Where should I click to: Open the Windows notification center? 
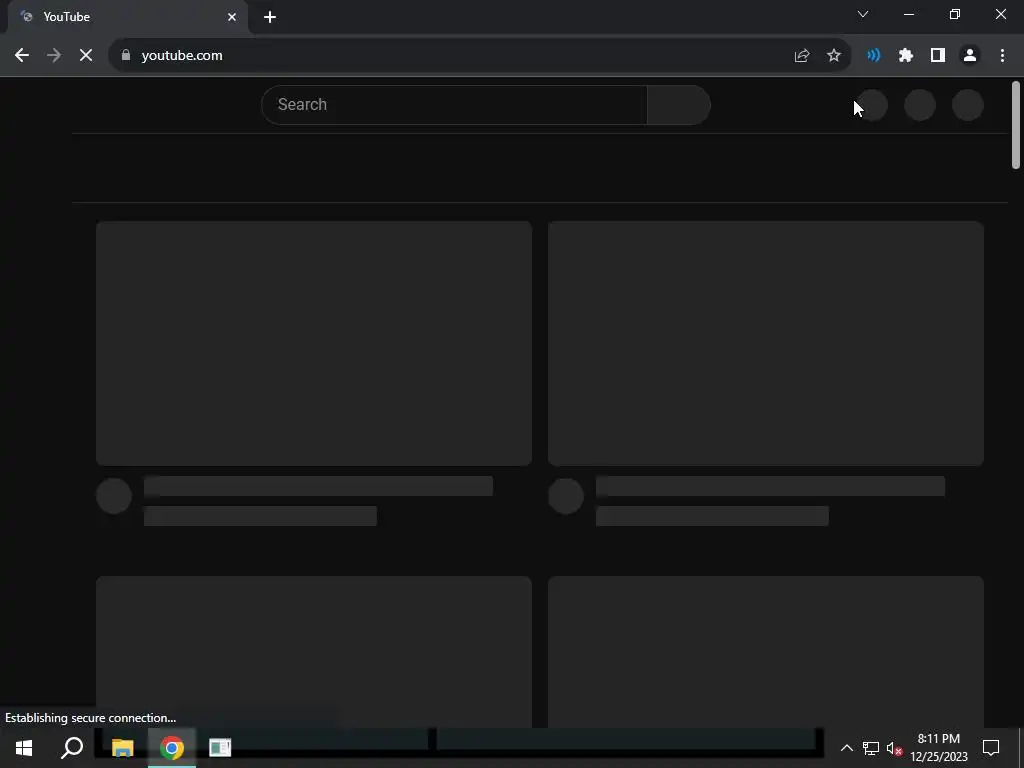991,748
